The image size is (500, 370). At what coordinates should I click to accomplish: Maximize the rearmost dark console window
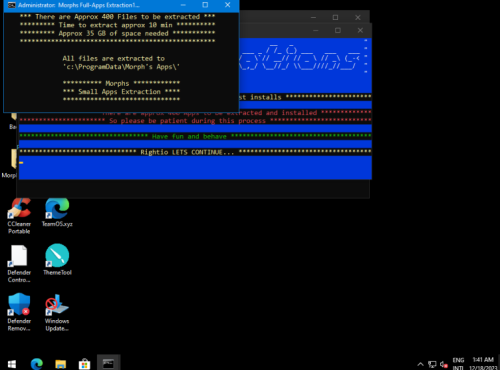click(335, 17)
